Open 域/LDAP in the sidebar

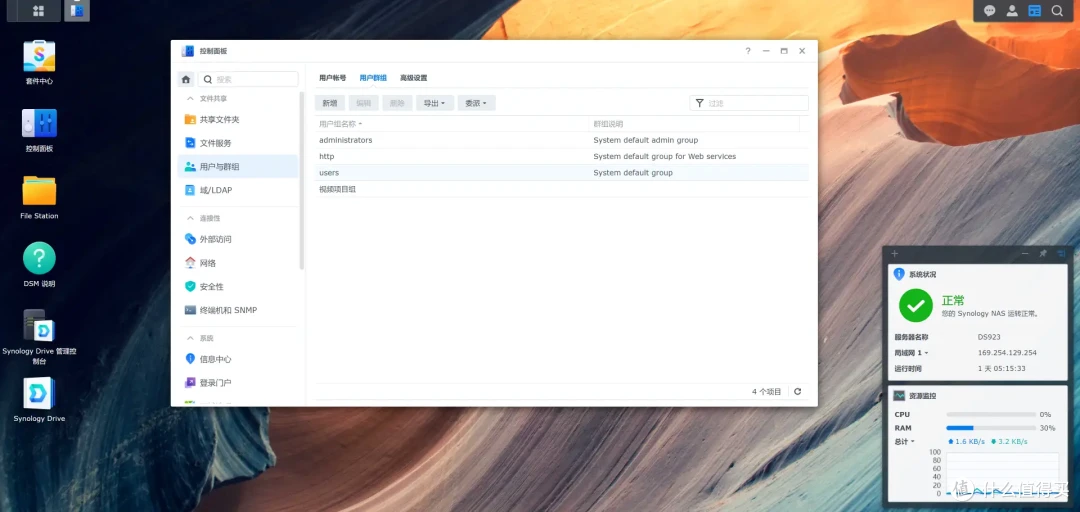[238, 190]
